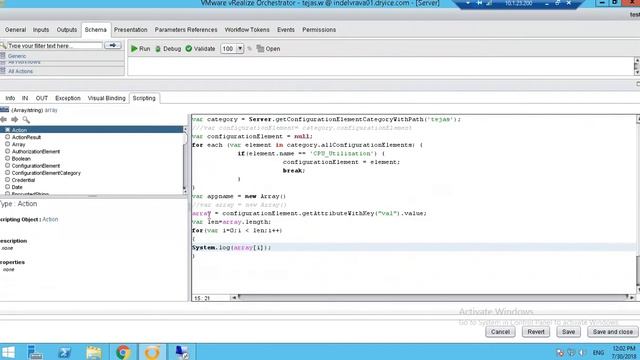Switch to vRealize Orchestrator taskbar icon
Image resolution: width=640 pixels, height=360 pixels.
tap(152, 352)
